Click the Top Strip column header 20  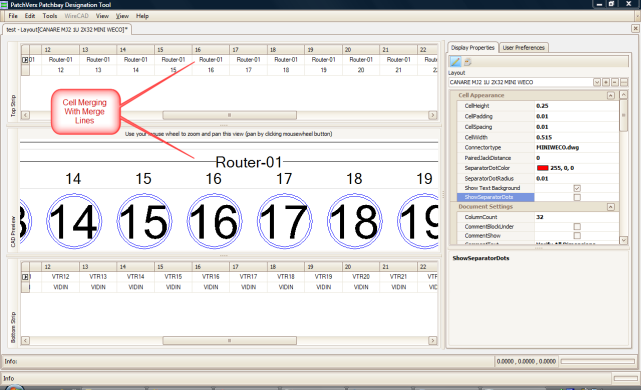pos(361,49)
